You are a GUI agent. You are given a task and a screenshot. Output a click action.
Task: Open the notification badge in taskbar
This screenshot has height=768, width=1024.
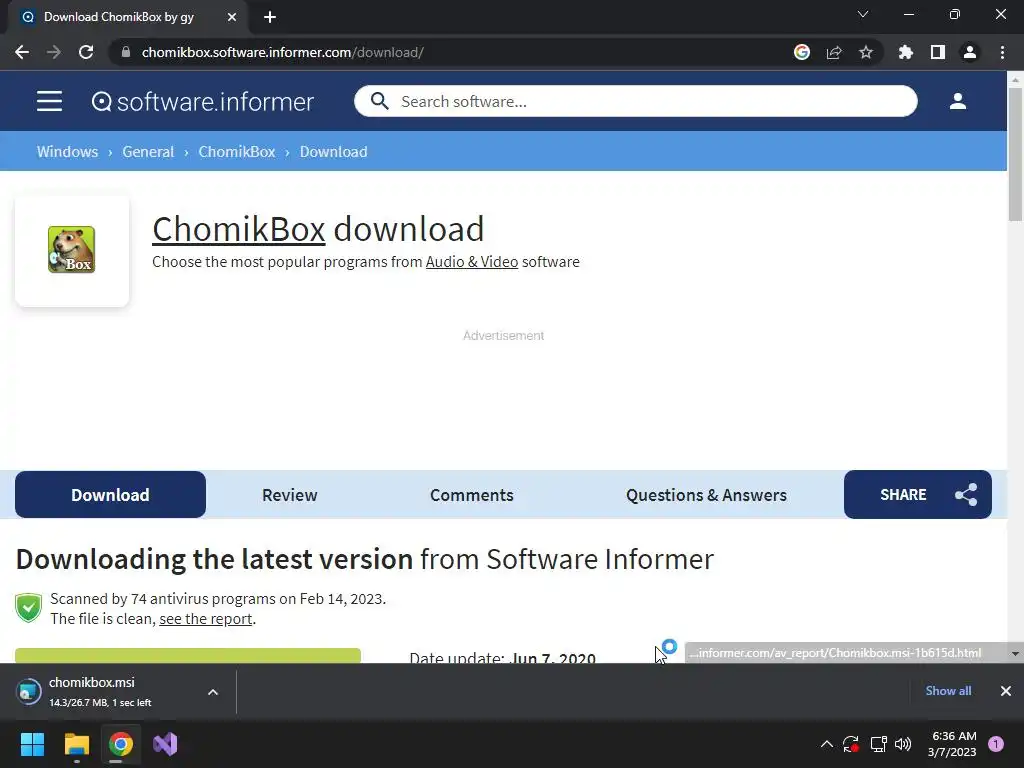coord(996,744)
